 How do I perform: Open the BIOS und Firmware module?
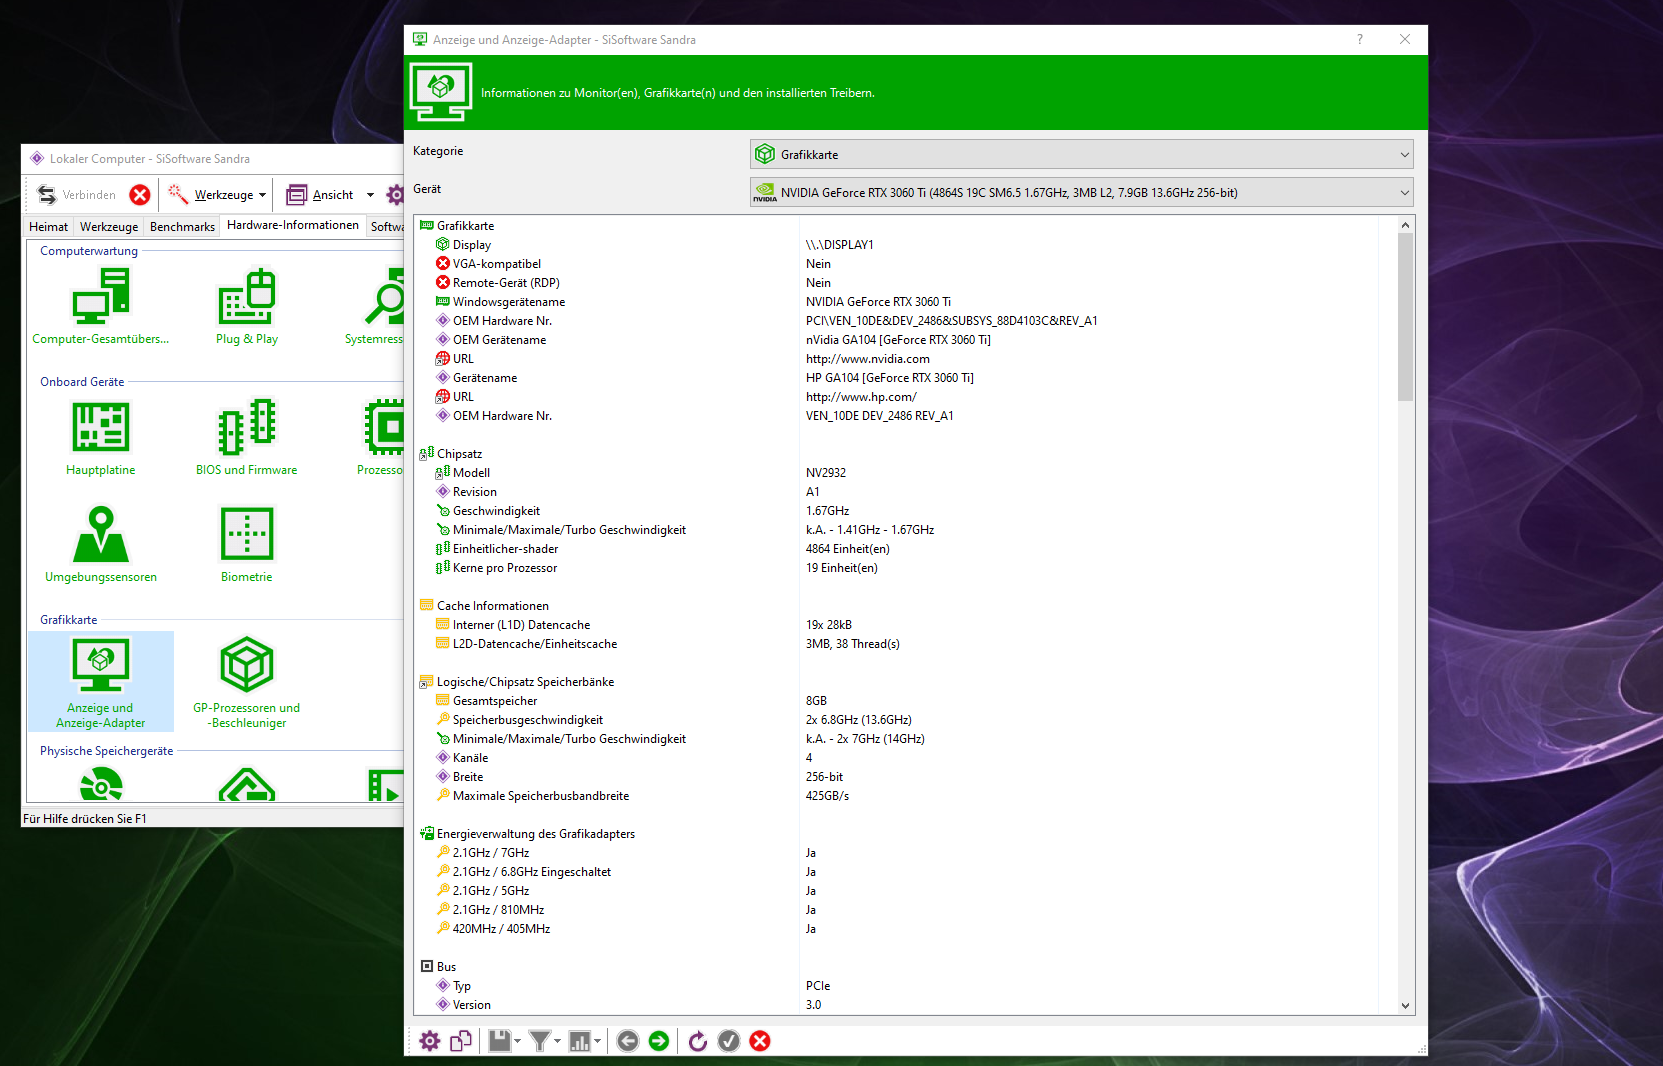[247, 438]
